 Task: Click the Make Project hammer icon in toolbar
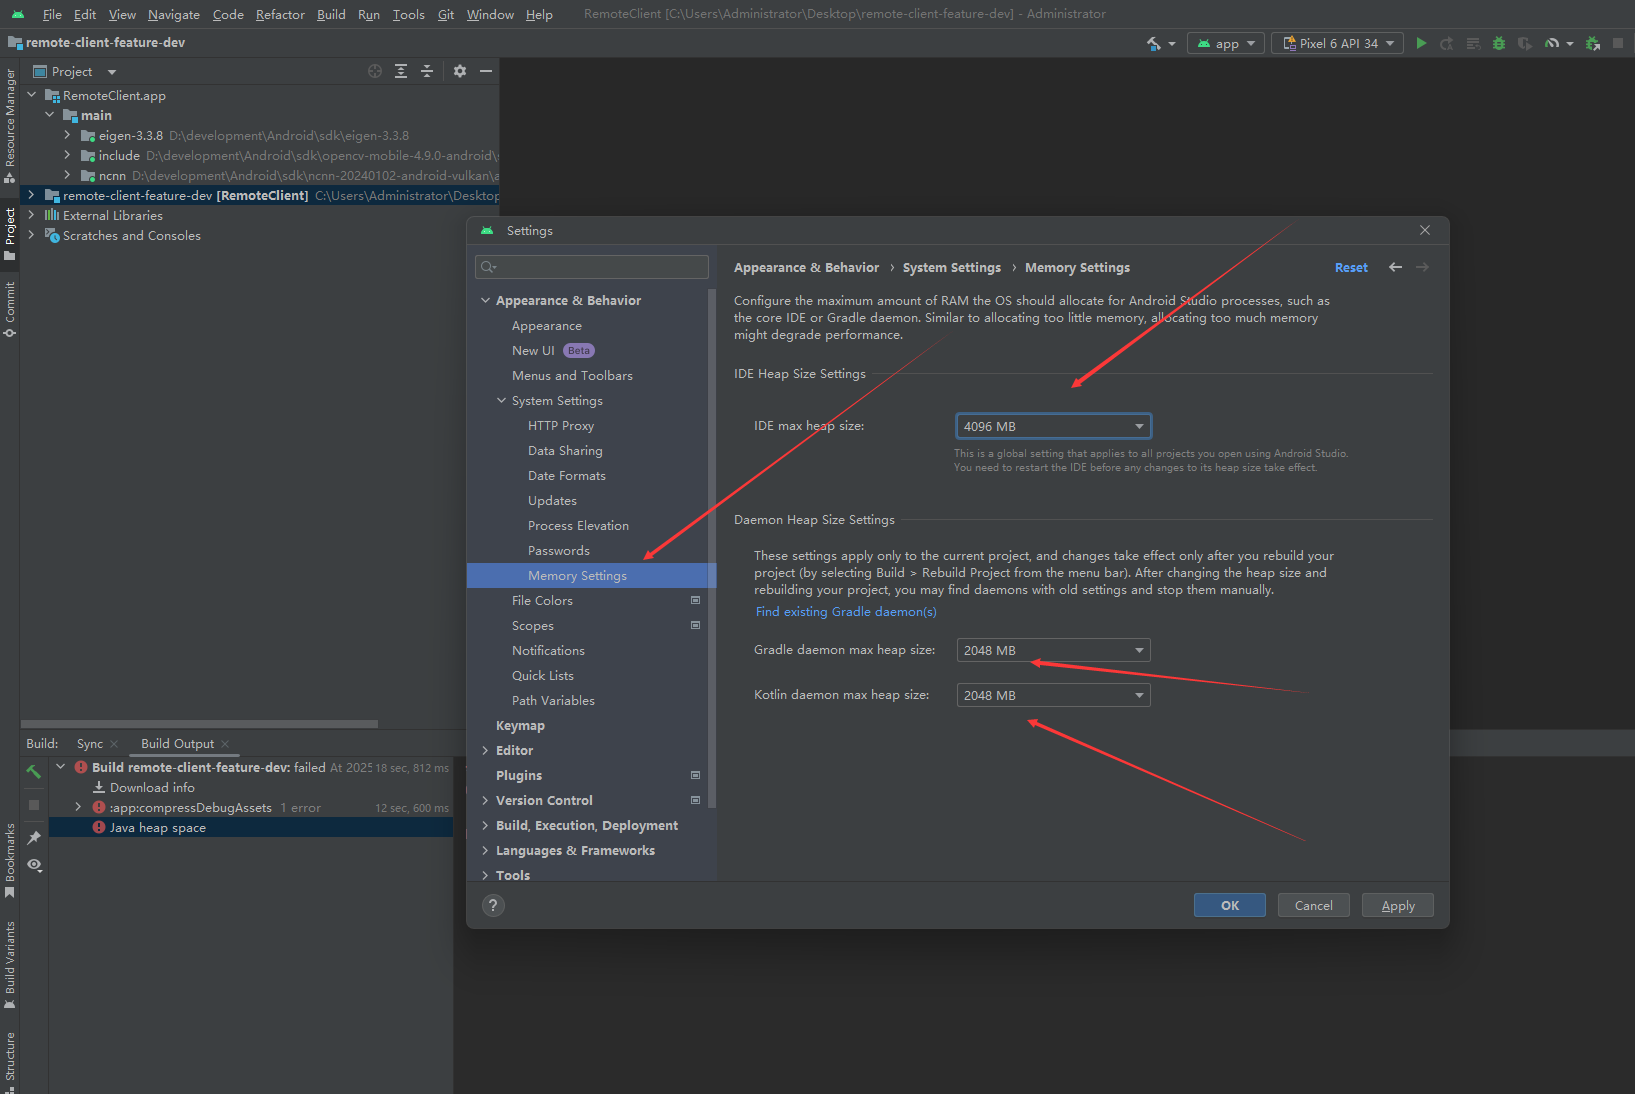point(1155,43)
